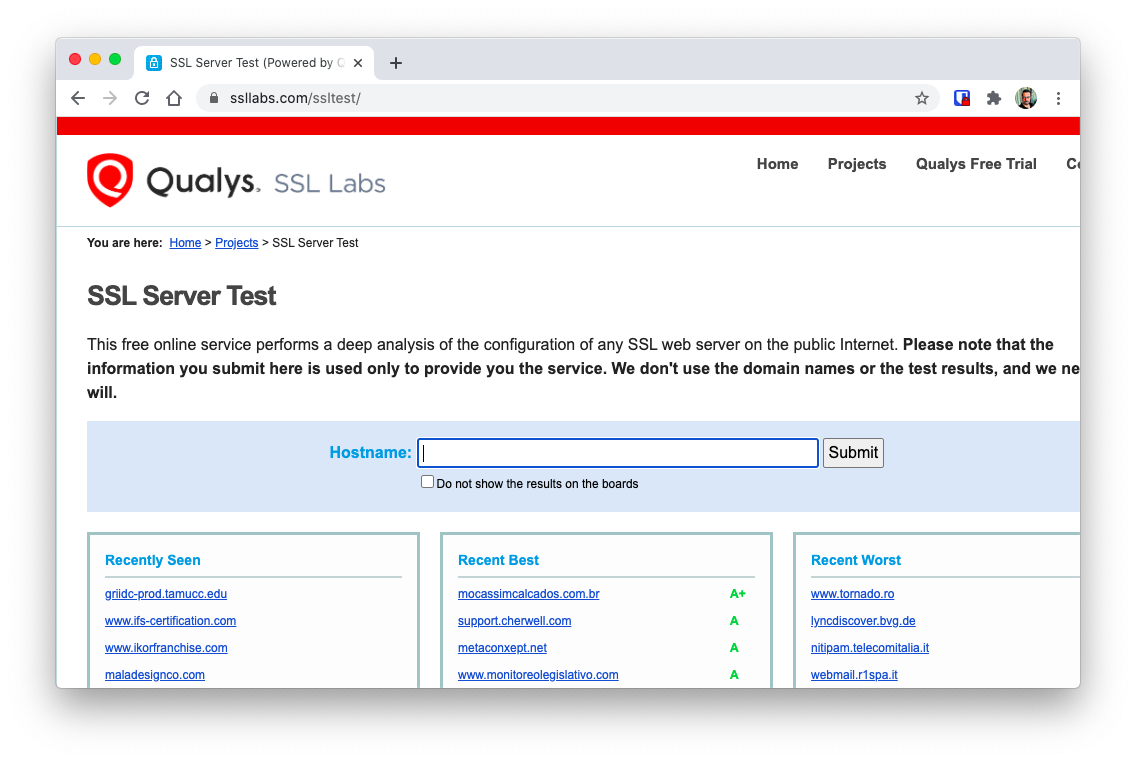Click the A+ grade beside mocassimcalcados.com.br
The height and width of the screenshot is (762, 1136).
click(x=738, y=594)
